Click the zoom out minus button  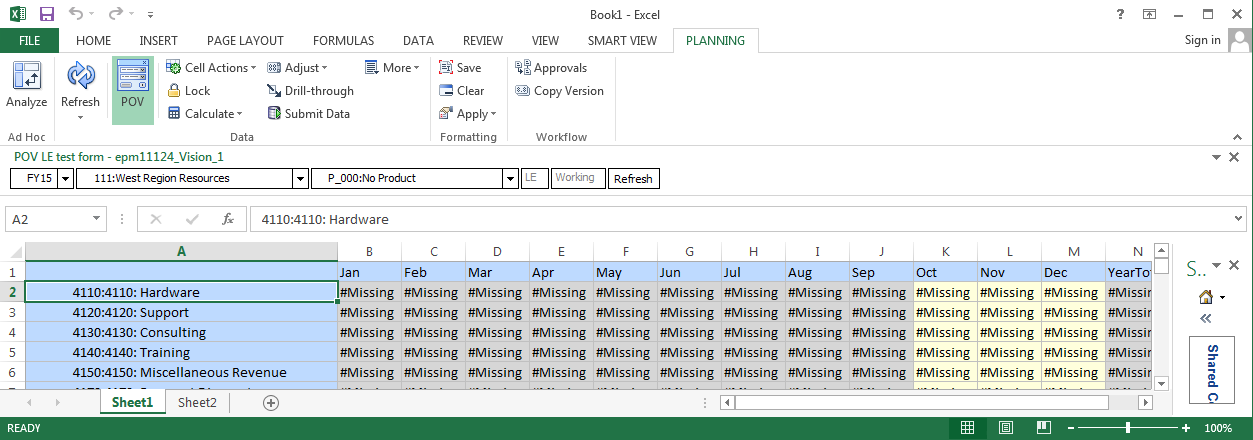1072,428
